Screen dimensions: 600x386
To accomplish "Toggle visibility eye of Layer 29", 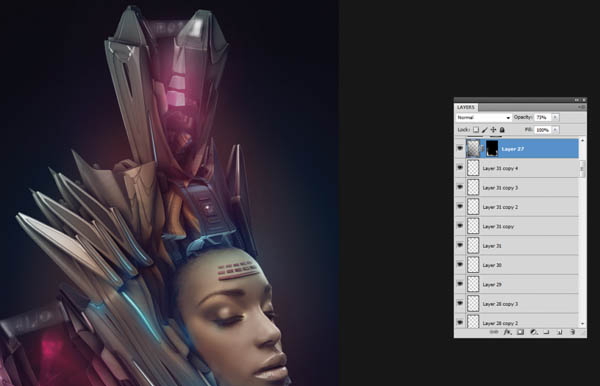I will tap(460, 284).
